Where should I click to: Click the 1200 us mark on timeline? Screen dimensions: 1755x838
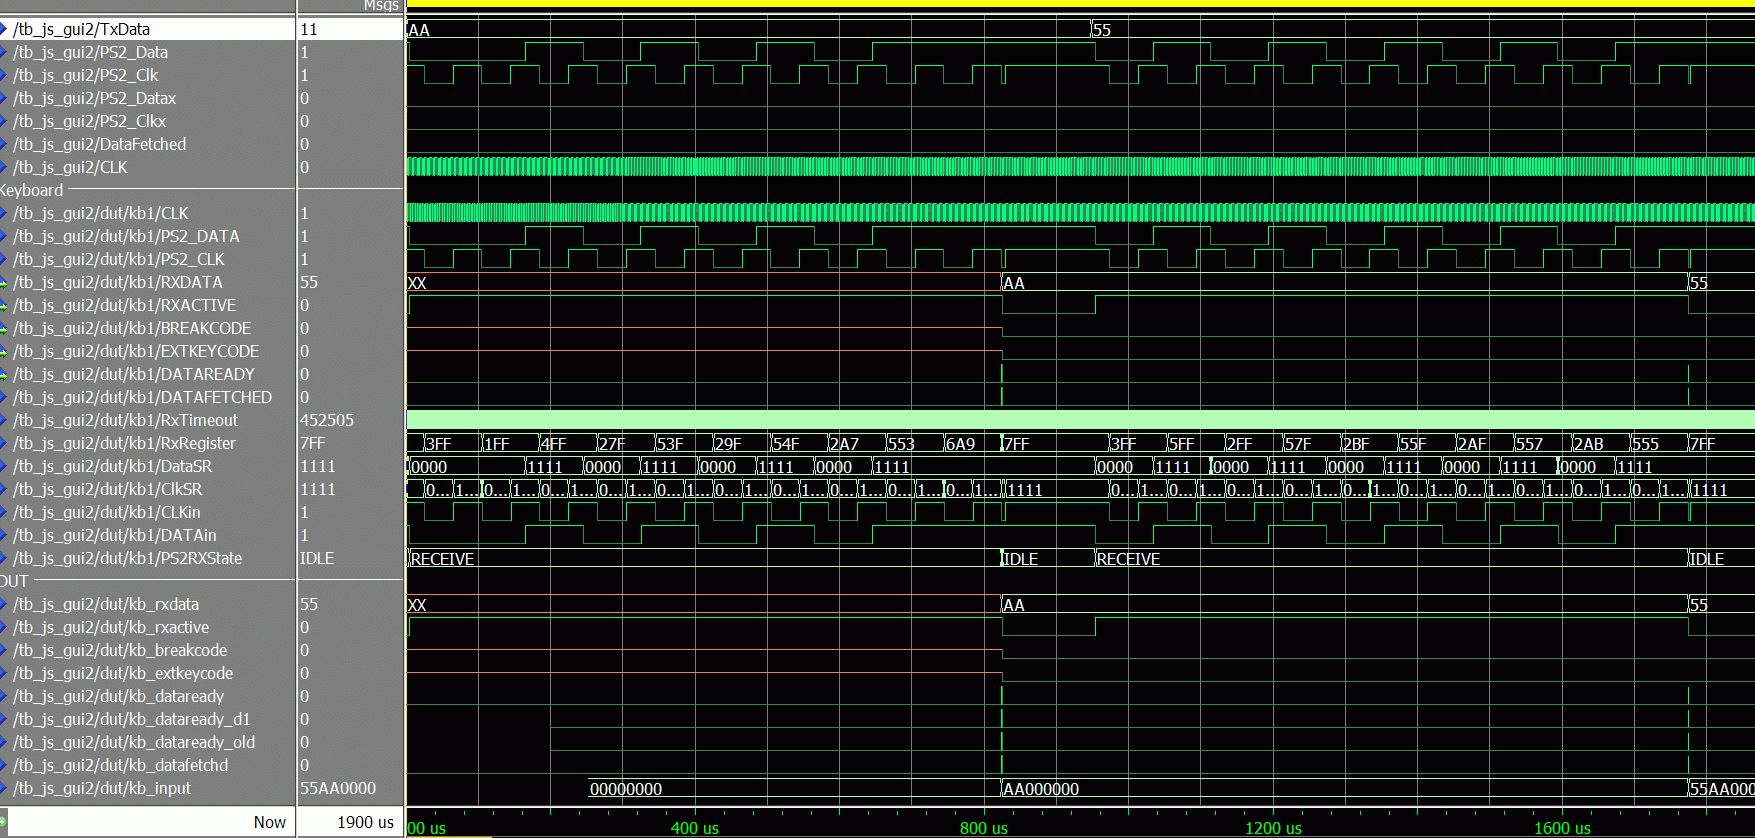pyautogui.click(x=1273, y=827)
